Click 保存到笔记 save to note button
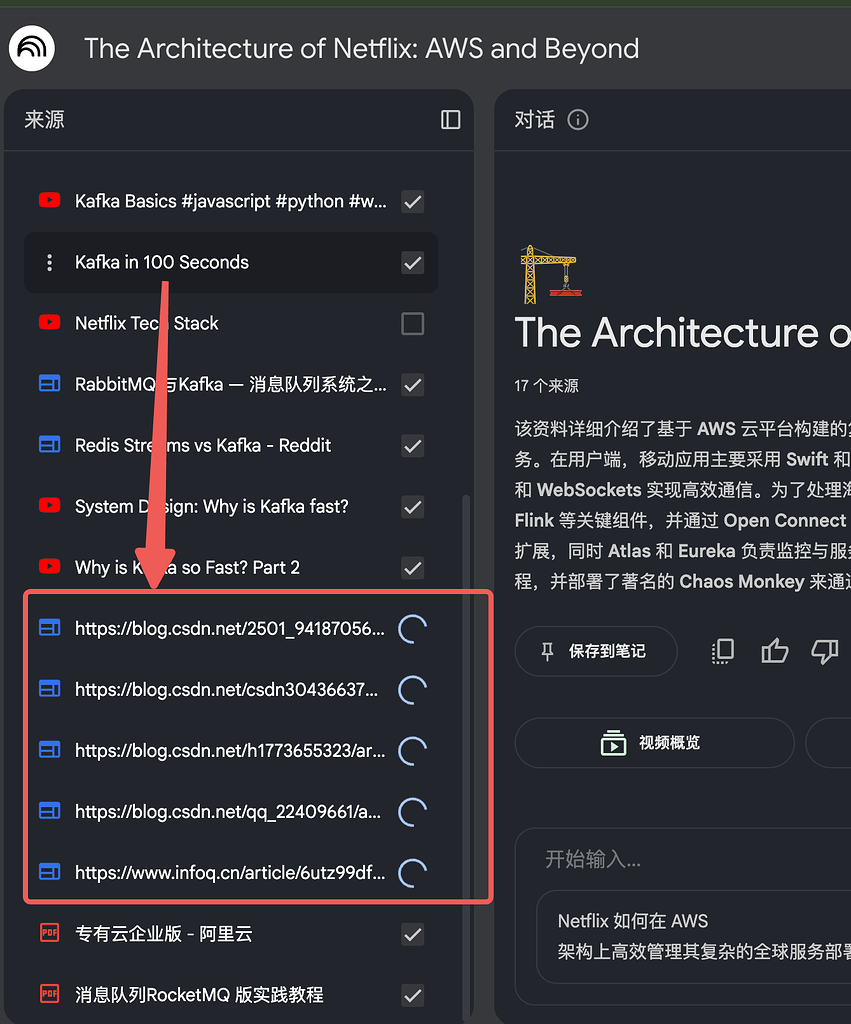The width and height of the screenshot is (851, 1024). click(x=596, y=651)
